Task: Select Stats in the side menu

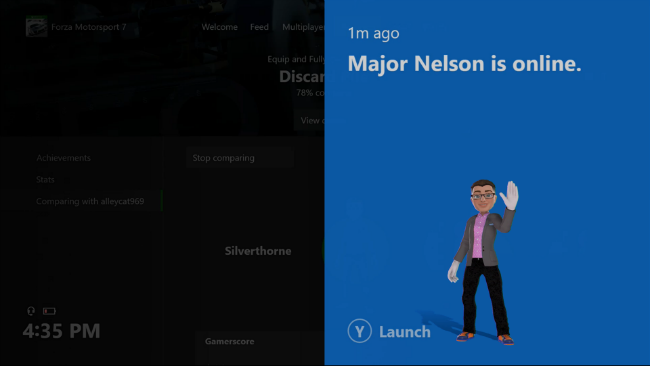Action: click(x=45, y=179)
